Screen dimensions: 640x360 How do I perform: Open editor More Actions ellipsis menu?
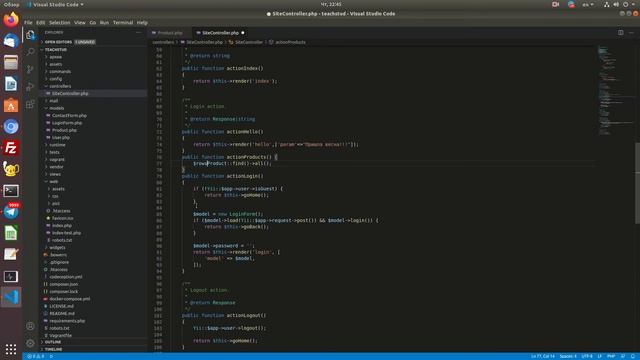pos(631,33)
